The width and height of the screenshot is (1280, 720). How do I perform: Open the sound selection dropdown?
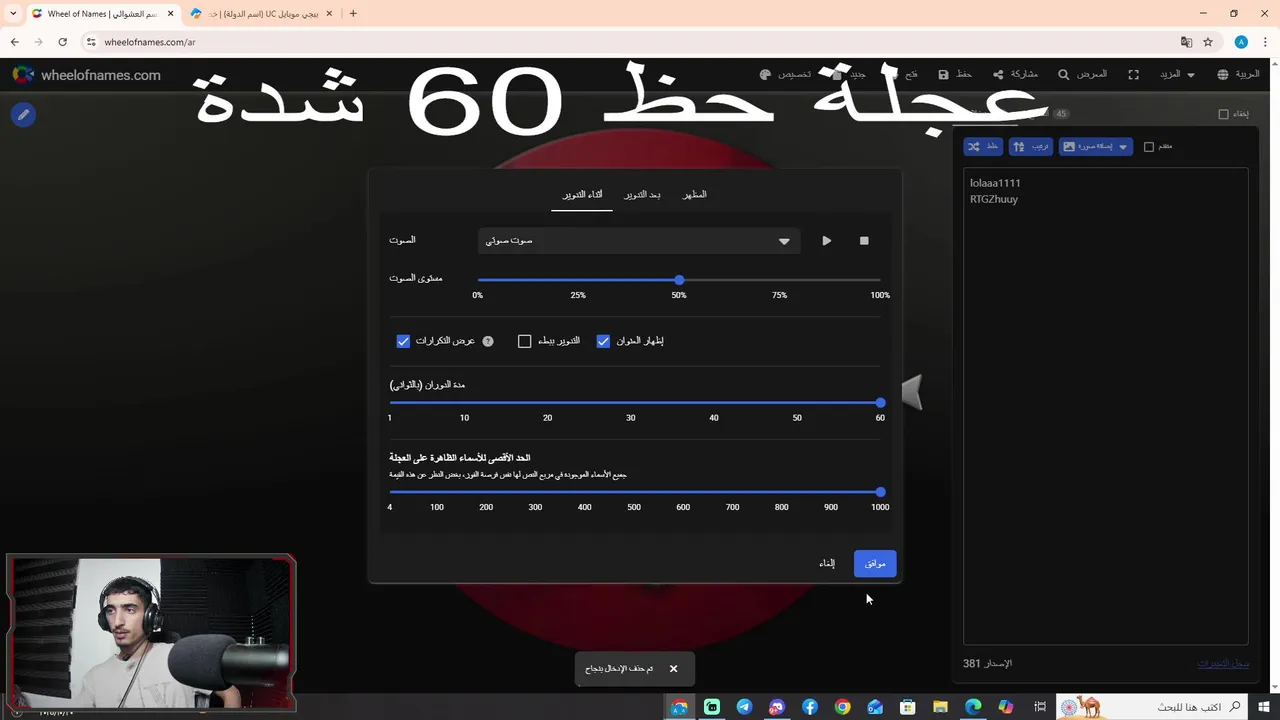click(x=638, y=241)
